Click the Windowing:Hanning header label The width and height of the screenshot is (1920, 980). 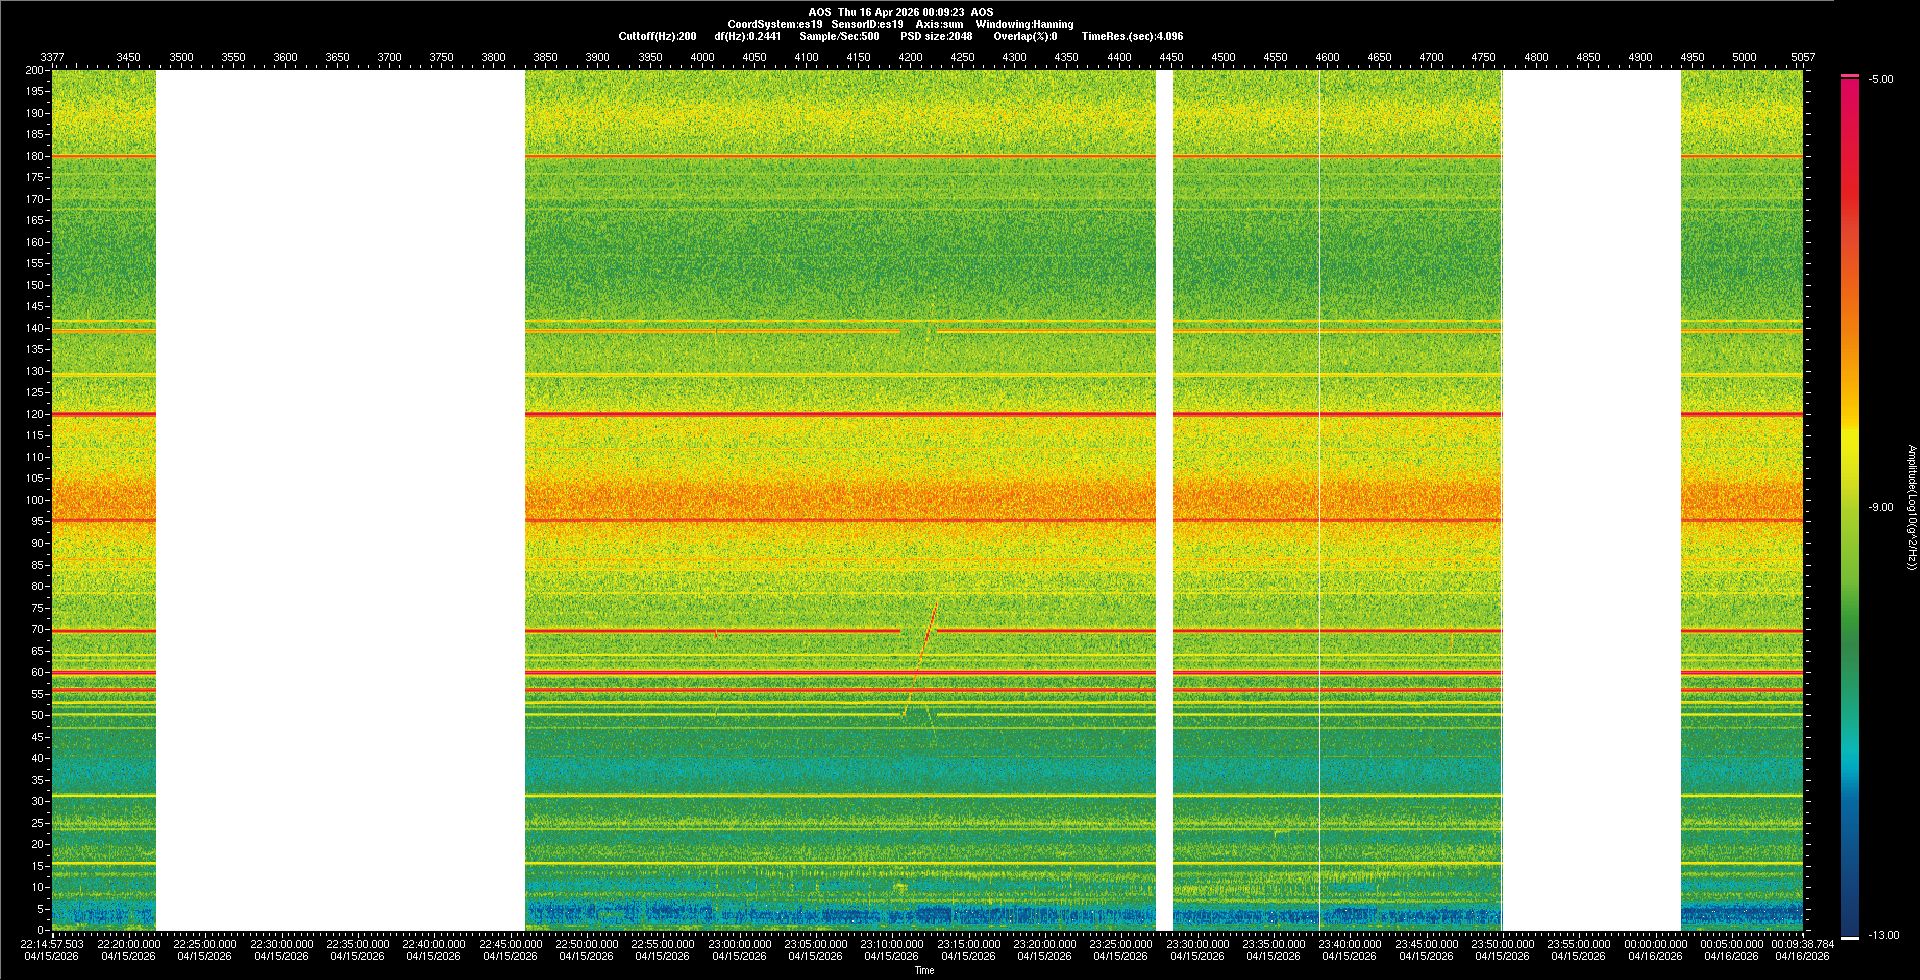1024,25
